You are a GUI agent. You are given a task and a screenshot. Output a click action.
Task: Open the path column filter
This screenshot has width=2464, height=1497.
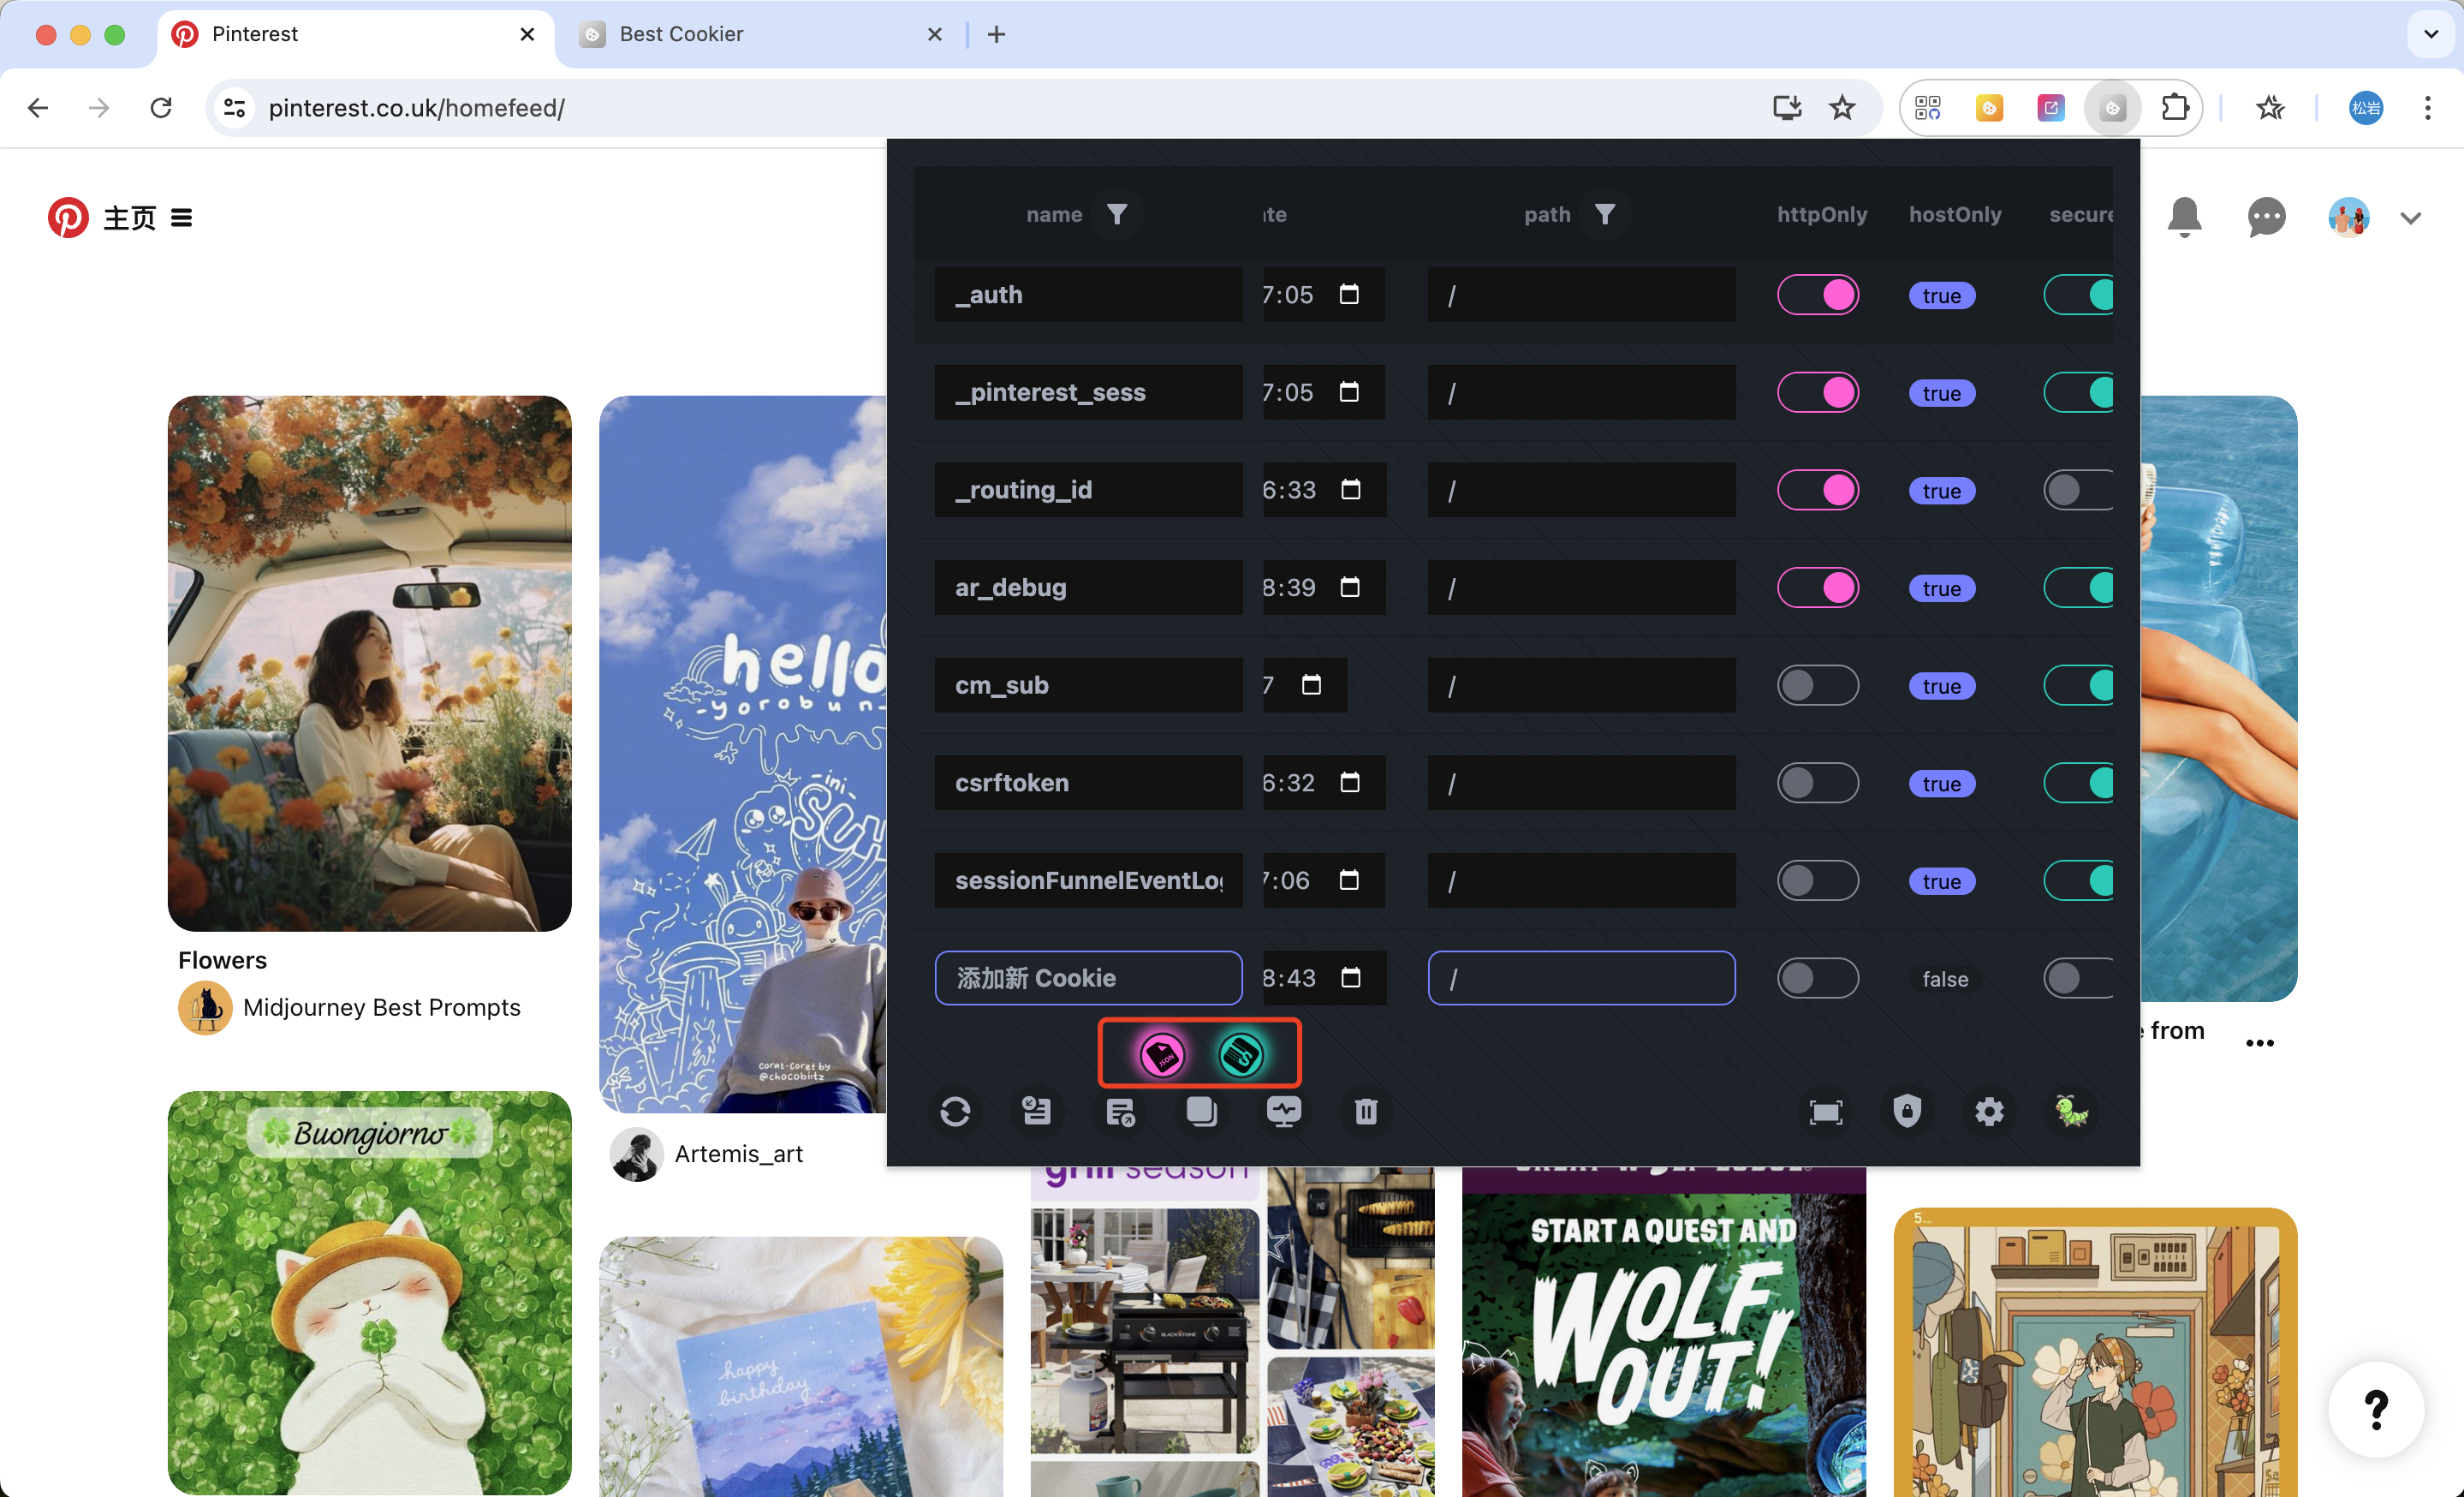pyautogui.click(x=1605, y=214)
